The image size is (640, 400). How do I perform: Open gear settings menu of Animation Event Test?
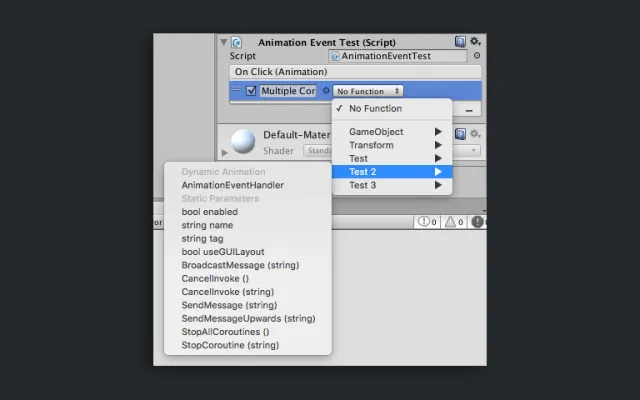[x=475, y=42]
